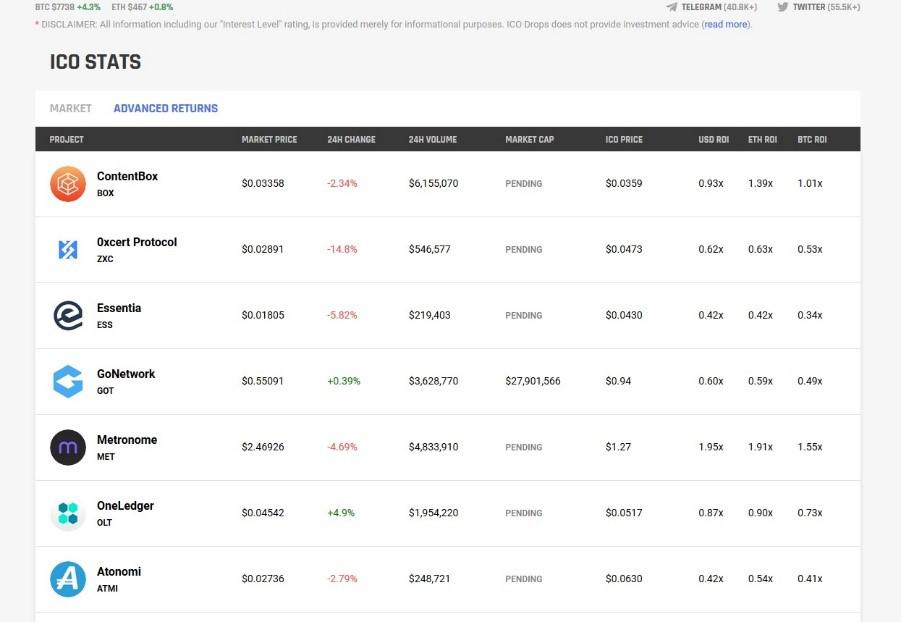Open the Twitter (55.5K+) link

[x=819, y=7]
